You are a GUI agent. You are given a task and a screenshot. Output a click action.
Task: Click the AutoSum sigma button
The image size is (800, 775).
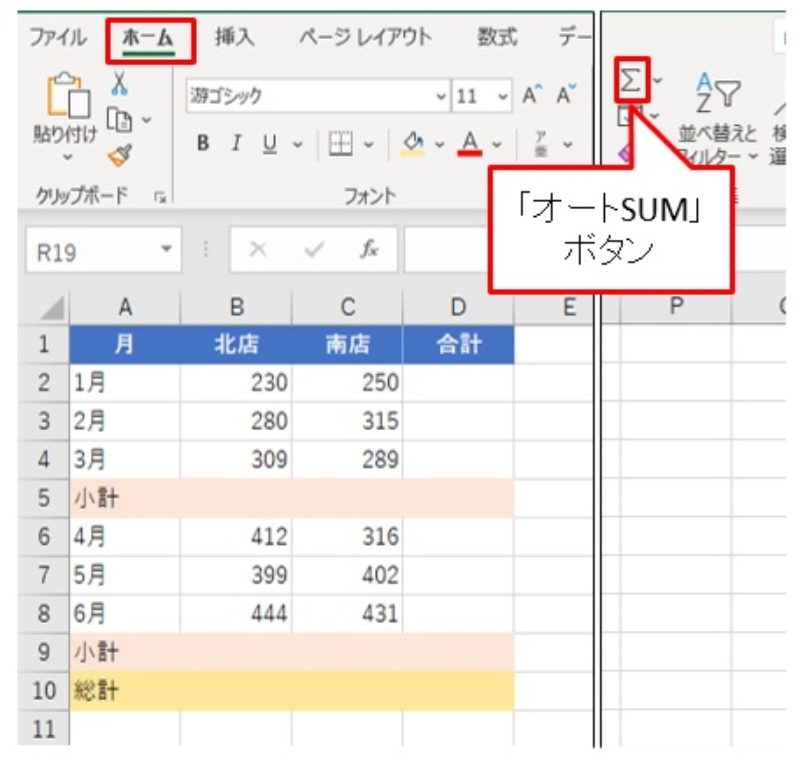[631, 79]
